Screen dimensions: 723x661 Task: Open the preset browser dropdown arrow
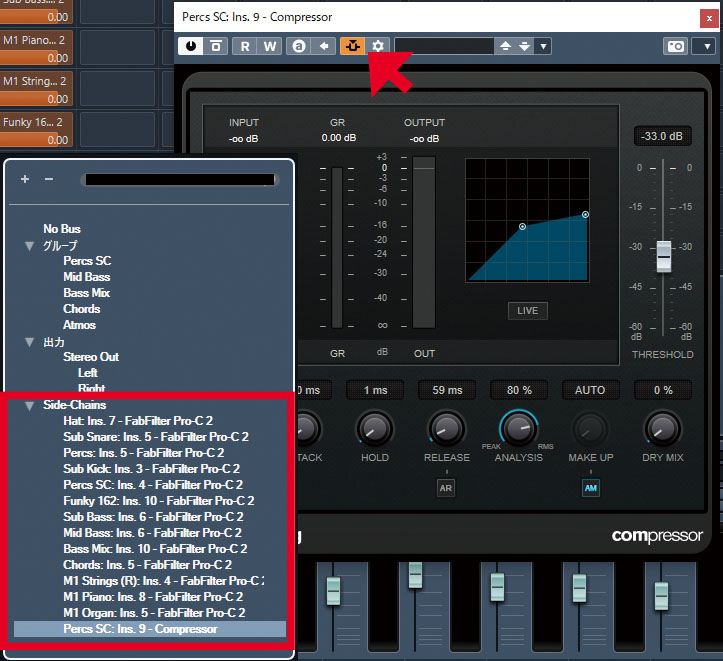tap(543, 46)
